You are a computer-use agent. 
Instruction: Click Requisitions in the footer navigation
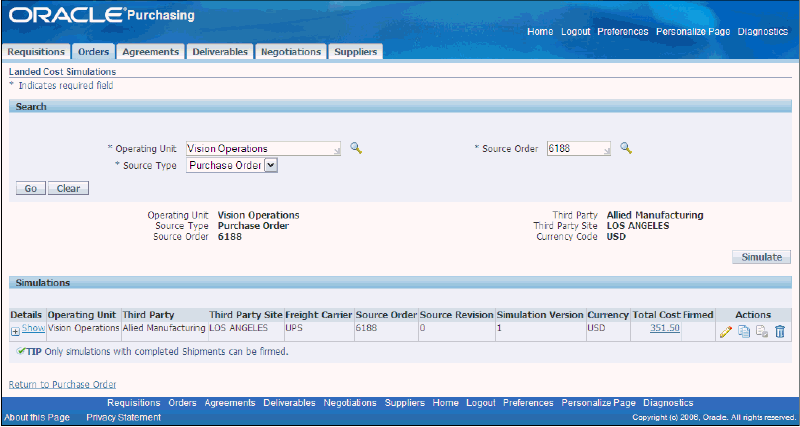pos(134,403)
